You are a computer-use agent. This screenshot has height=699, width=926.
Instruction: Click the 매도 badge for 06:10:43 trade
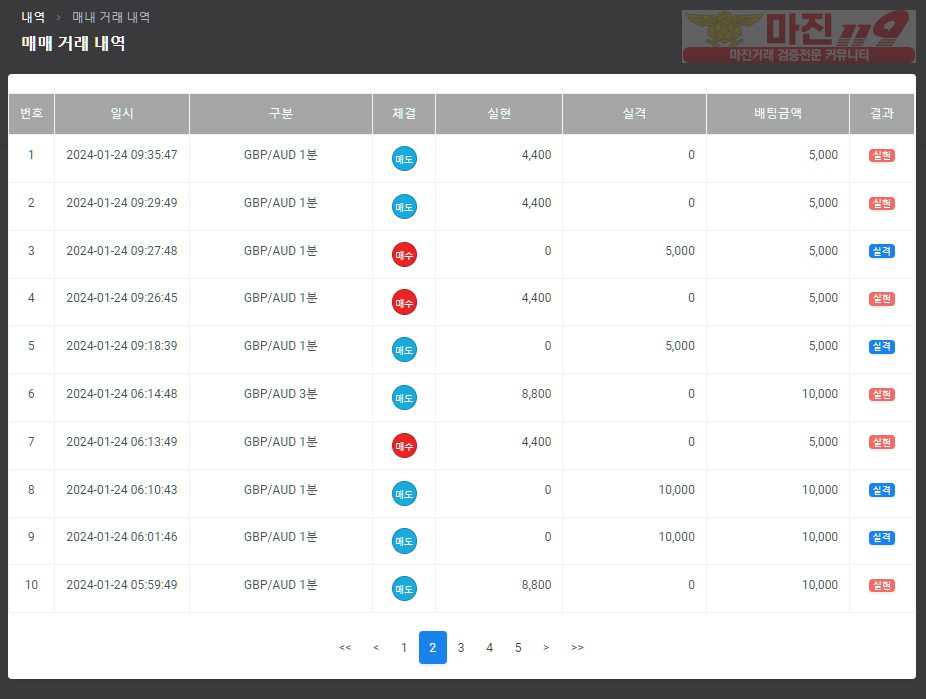point(405,494)
